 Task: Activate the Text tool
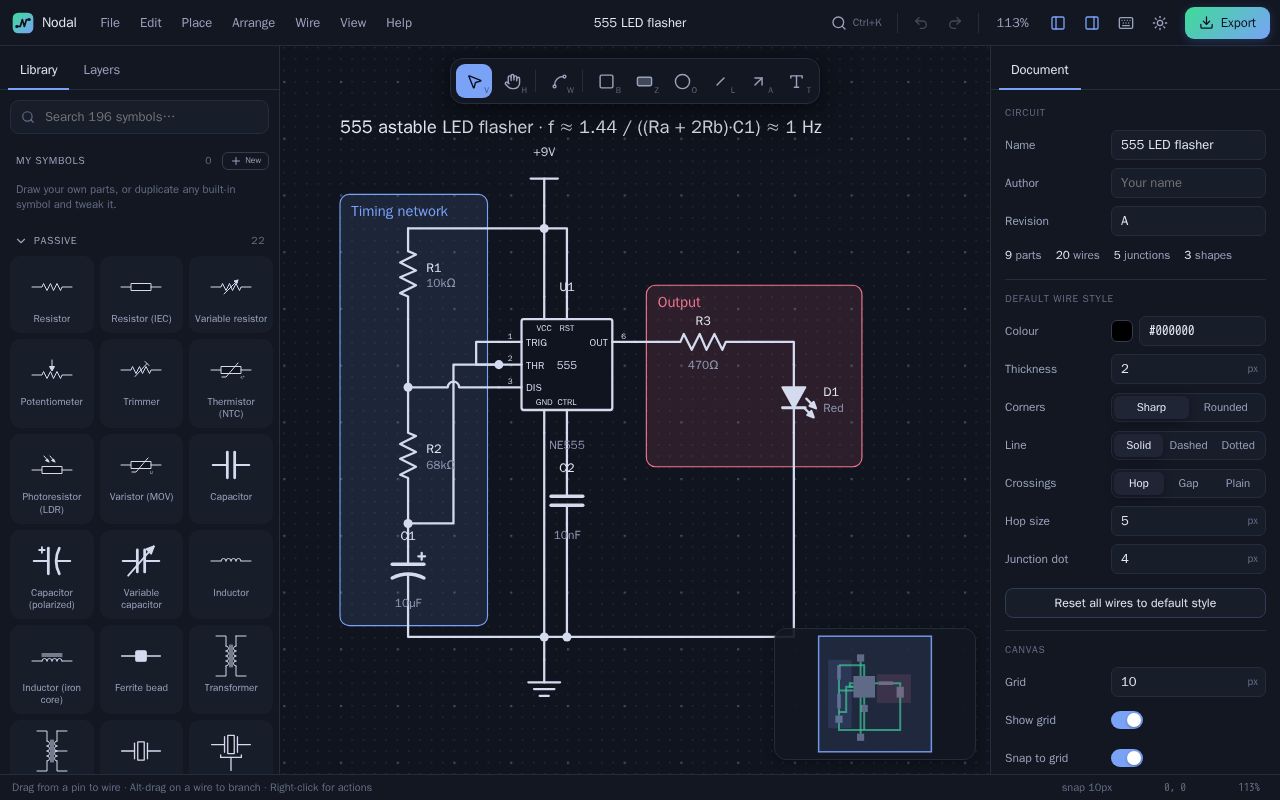pos(797,81)
